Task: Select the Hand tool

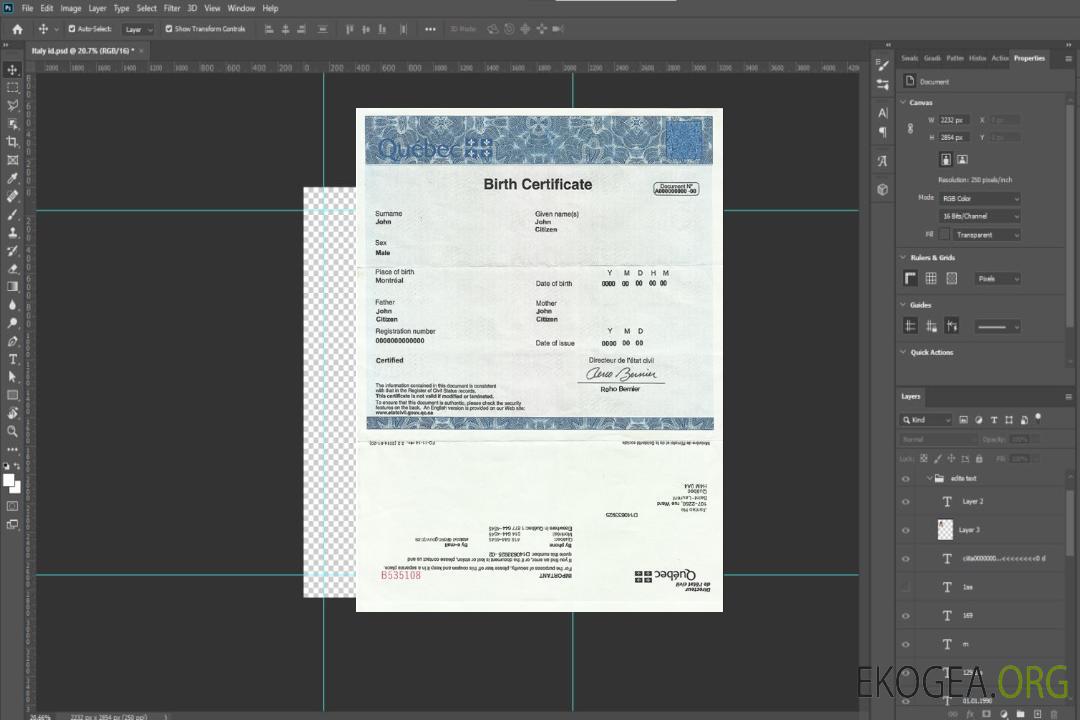Action: 12,413
